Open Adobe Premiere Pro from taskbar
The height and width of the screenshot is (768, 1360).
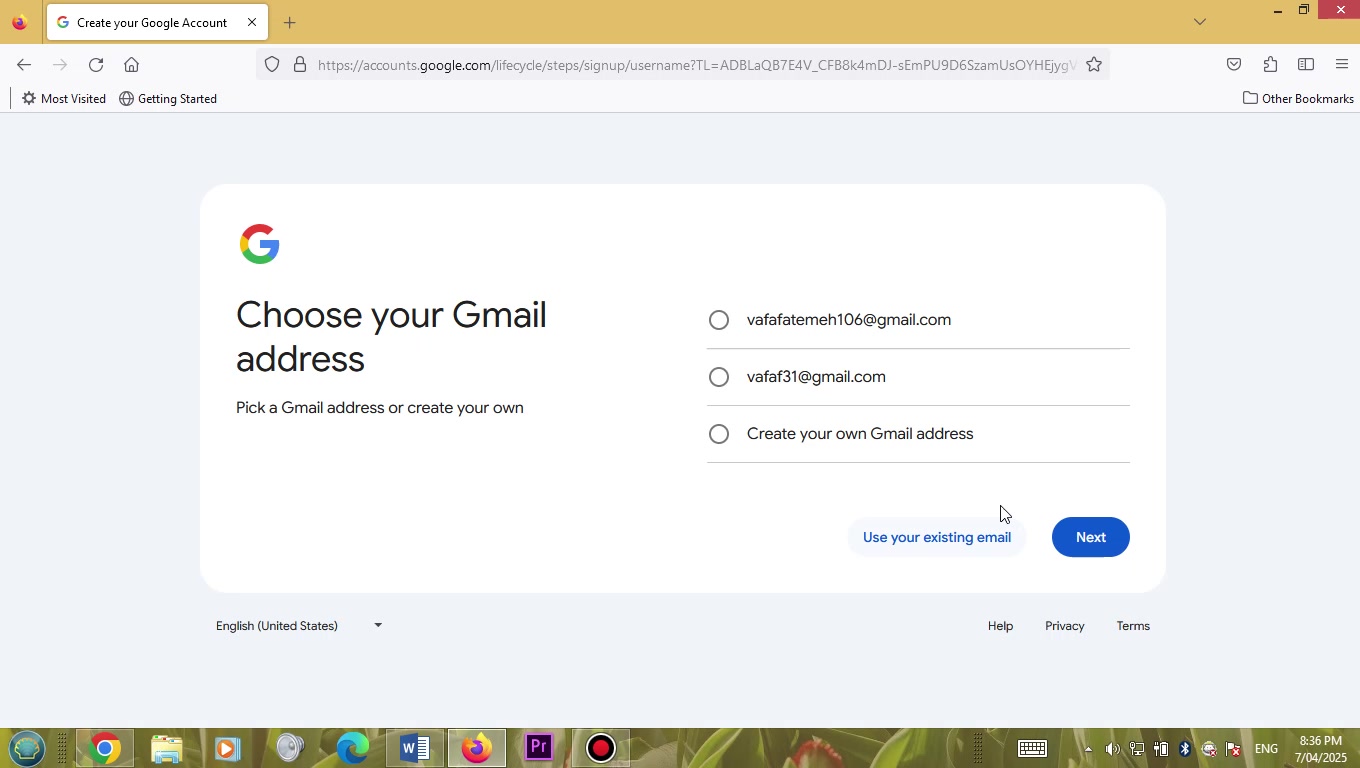tap(538, 748)
